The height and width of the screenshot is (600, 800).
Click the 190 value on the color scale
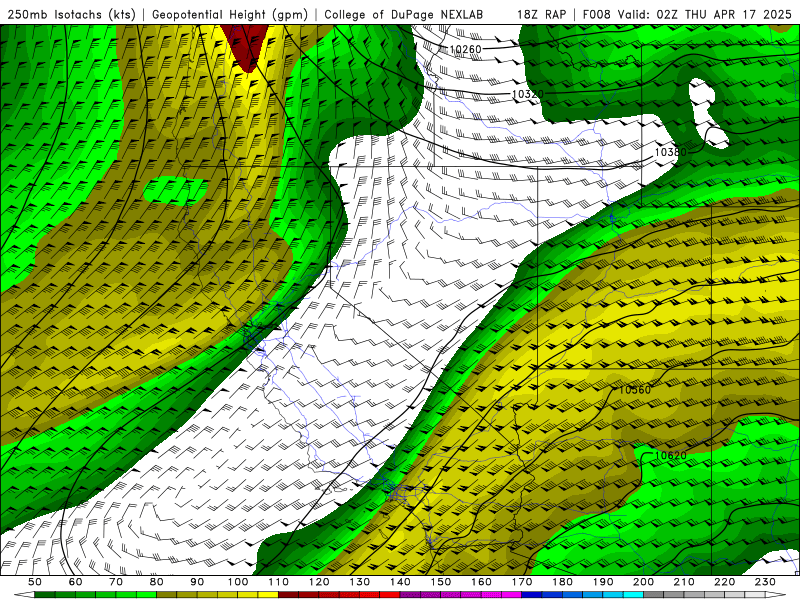(603, 582)
